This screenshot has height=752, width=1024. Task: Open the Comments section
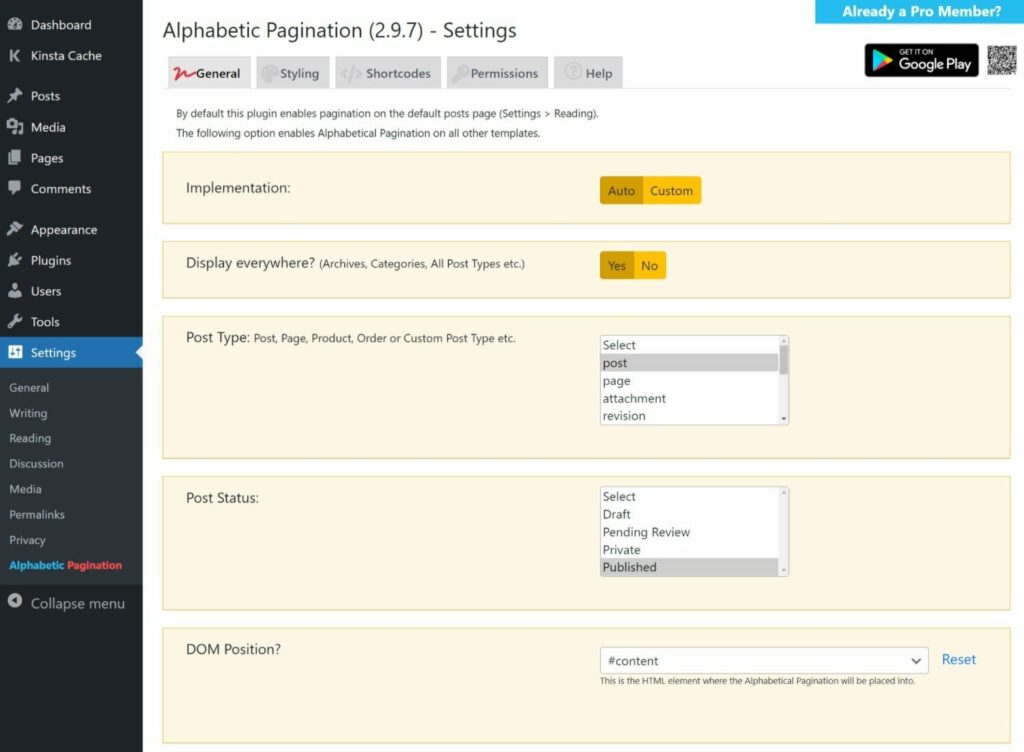(59, 189)
